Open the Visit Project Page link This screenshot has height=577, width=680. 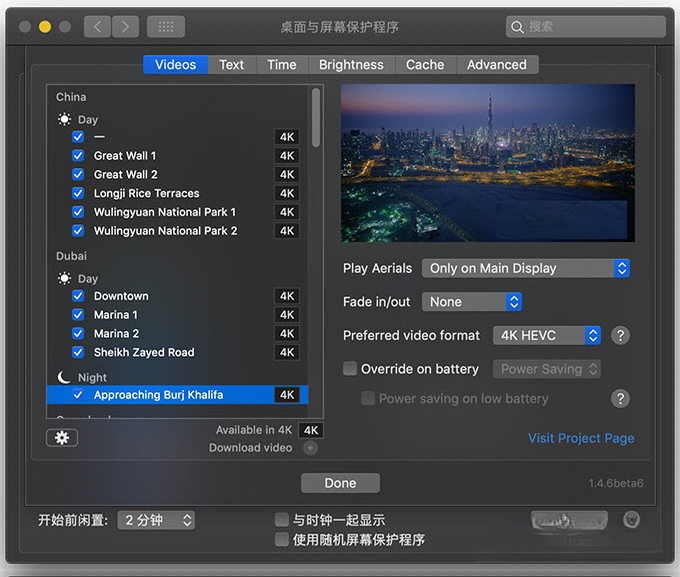coord(581,438)
